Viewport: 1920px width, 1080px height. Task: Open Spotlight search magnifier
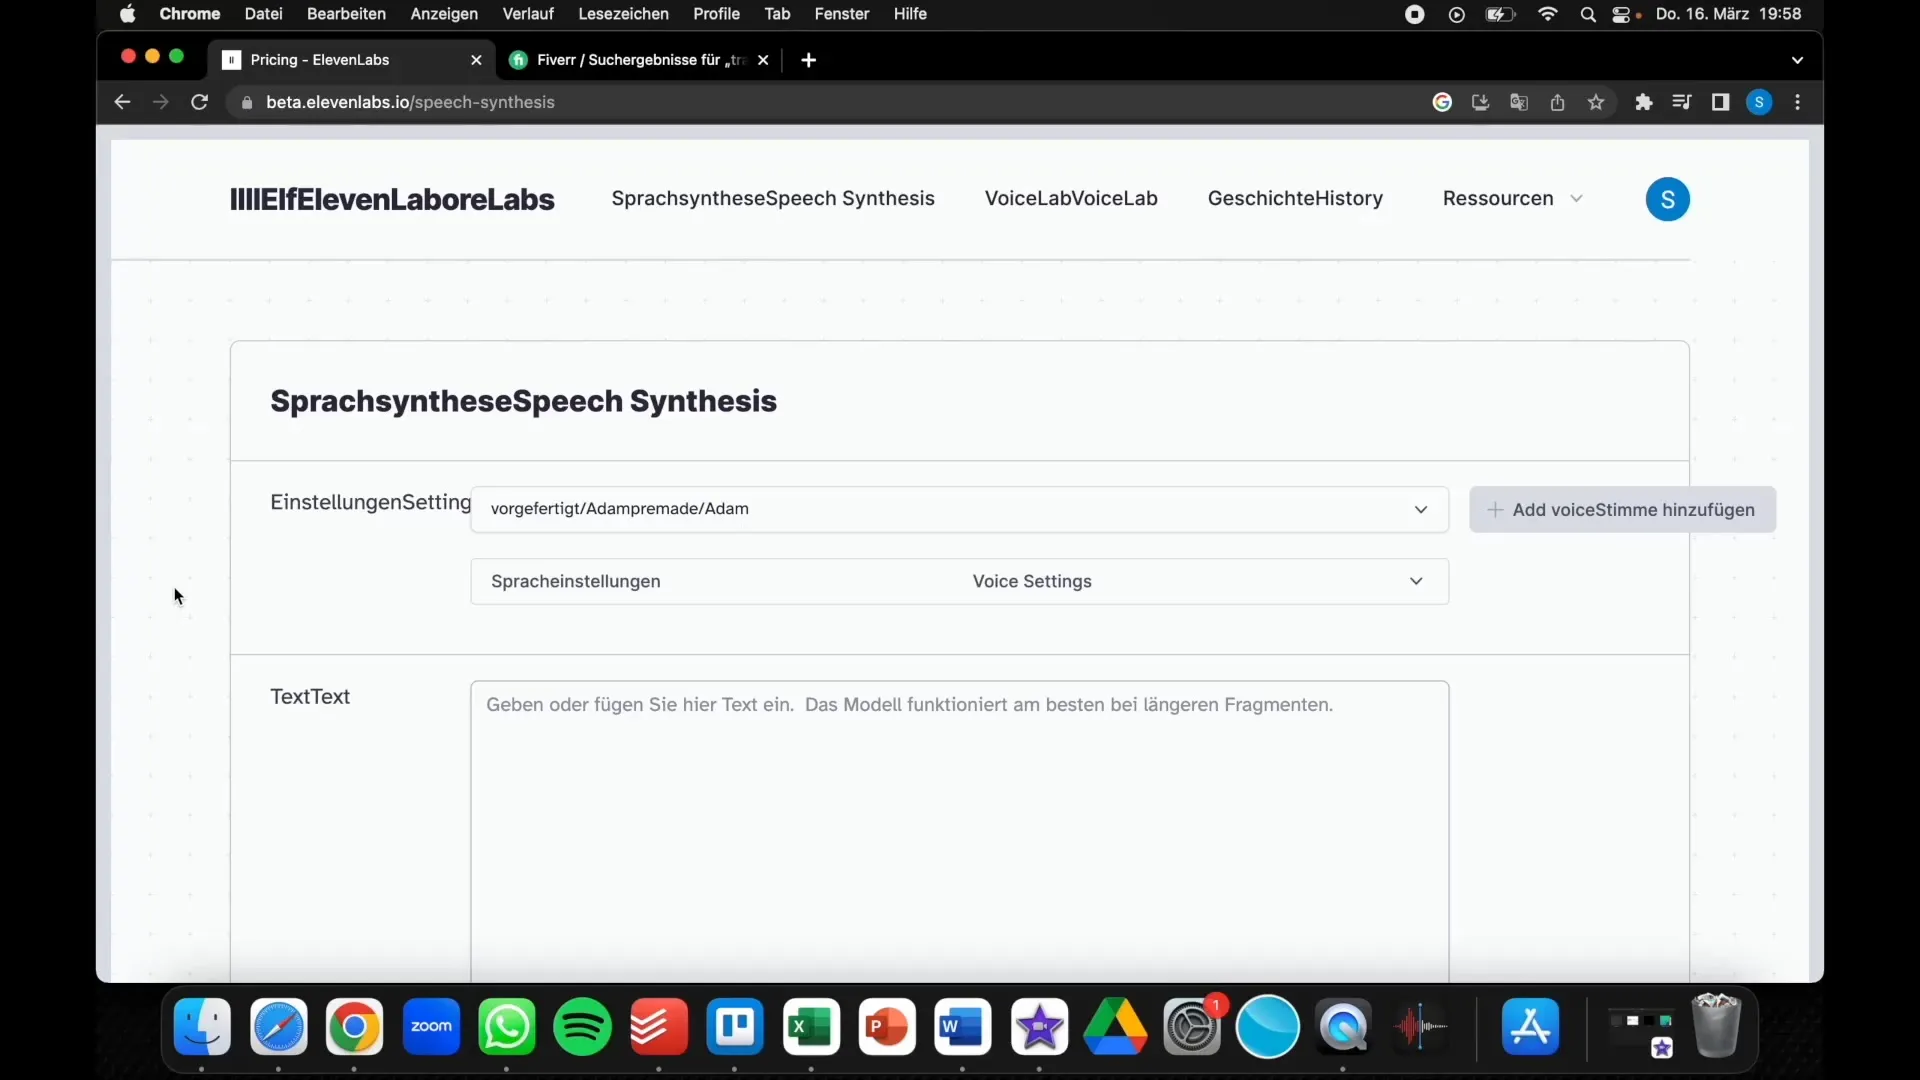(1588, 14)
